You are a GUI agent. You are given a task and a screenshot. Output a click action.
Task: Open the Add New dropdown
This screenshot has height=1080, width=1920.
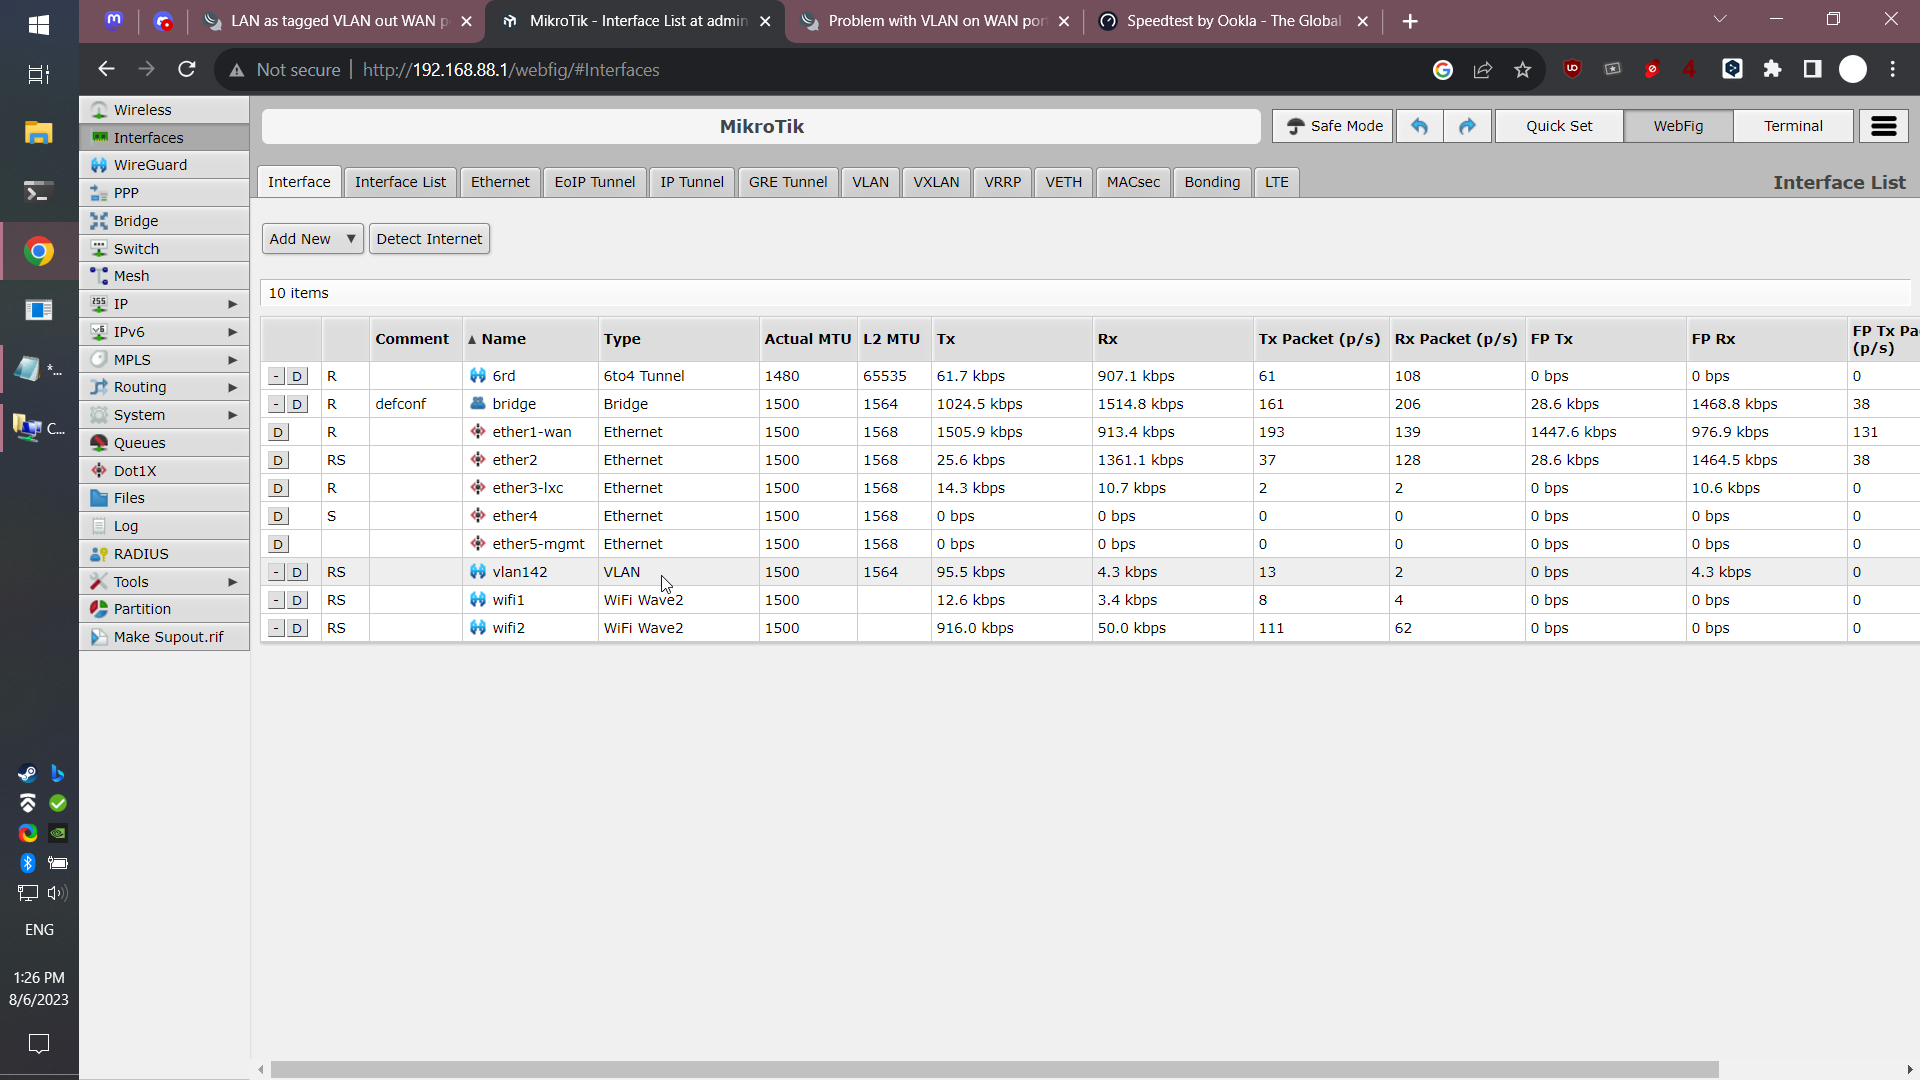coord(312,239)
